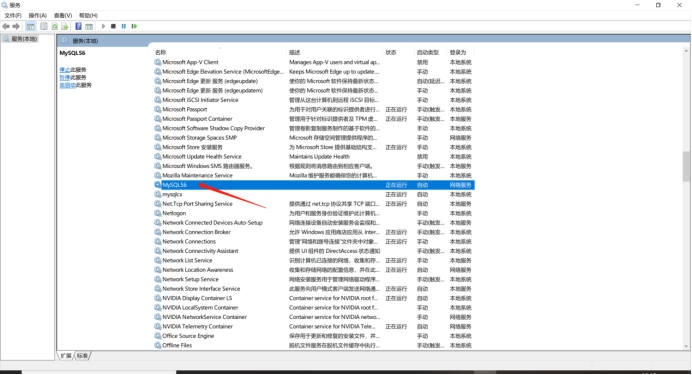Click the Stop Service square icon
Image resolution: width=692 pixels, height=375 pixels.
point(113,26)
